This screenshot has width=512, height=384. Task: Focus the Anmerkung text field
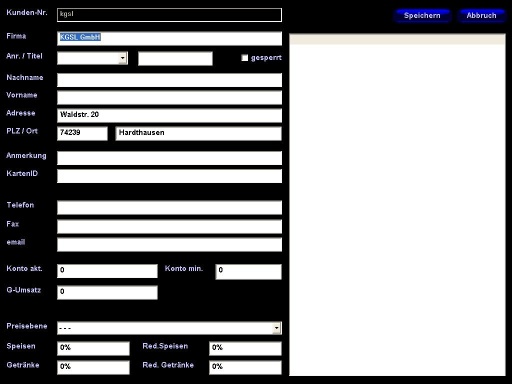click(x=169, y=158)
